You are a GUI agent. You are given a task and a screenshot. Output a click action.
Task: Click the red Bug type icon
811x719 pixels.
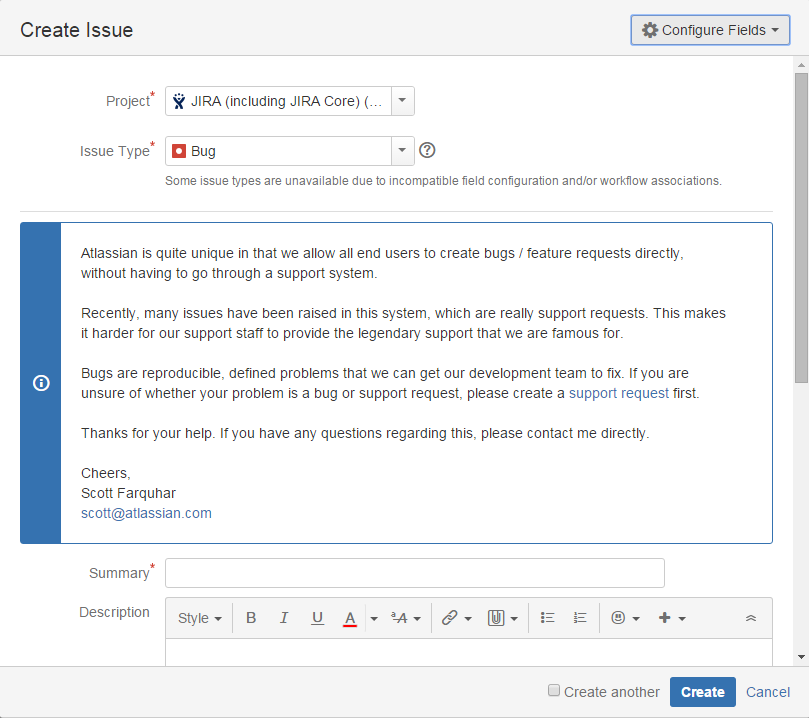click(x=179, y=151)
